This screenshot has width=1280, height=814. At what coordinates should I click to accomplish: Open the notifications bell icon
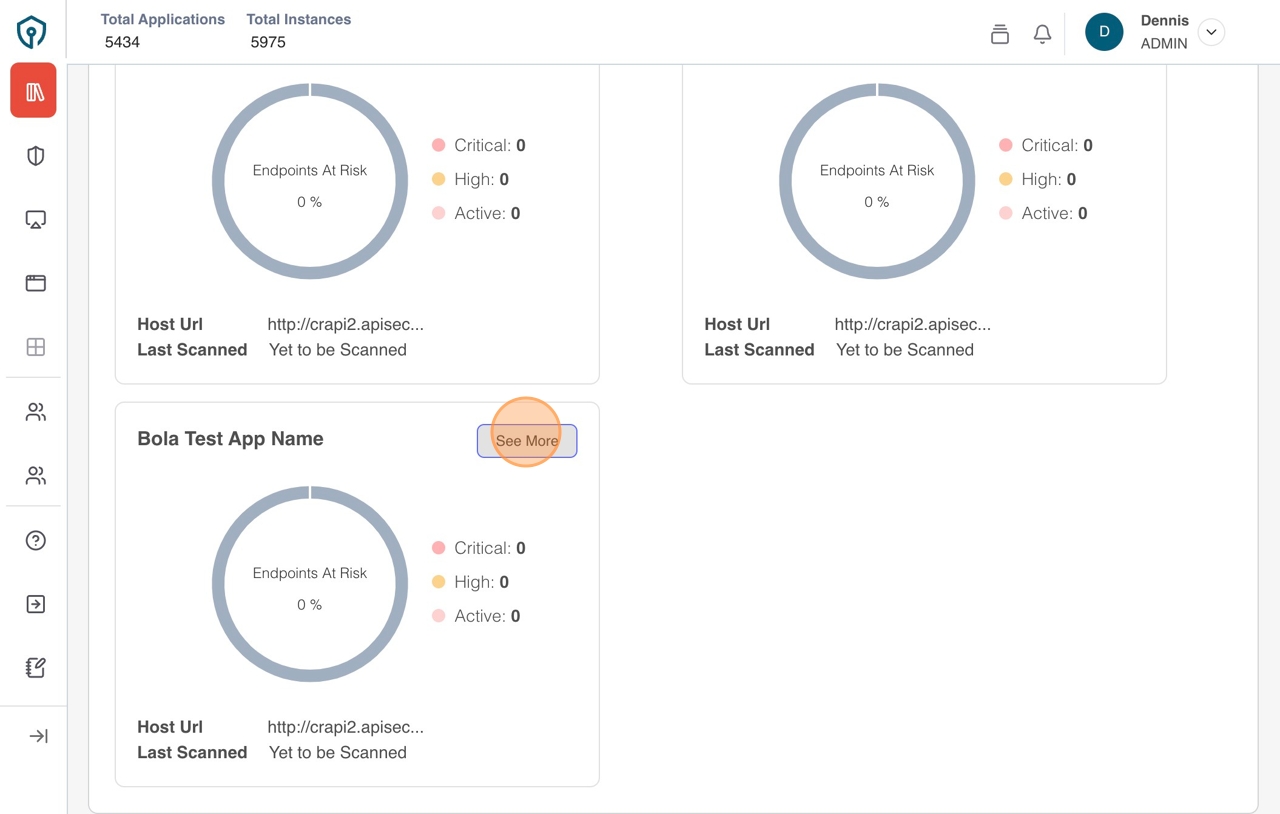click(x=1042, y=33)
